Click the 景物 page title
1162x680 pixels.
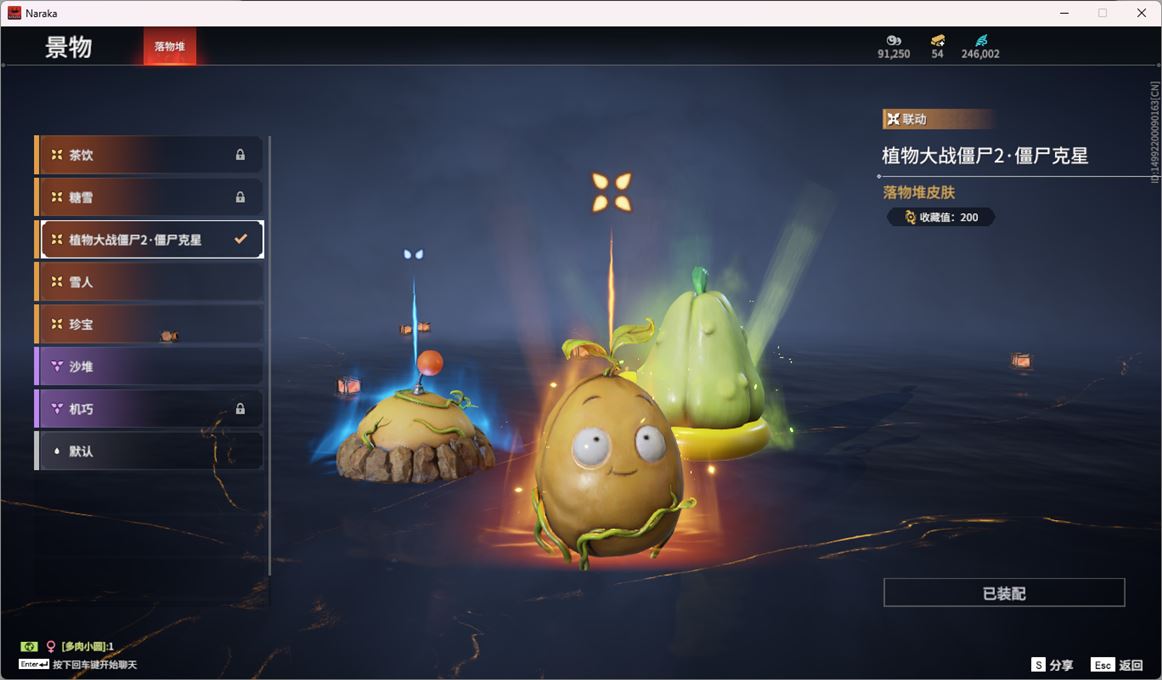pos(68,47)
